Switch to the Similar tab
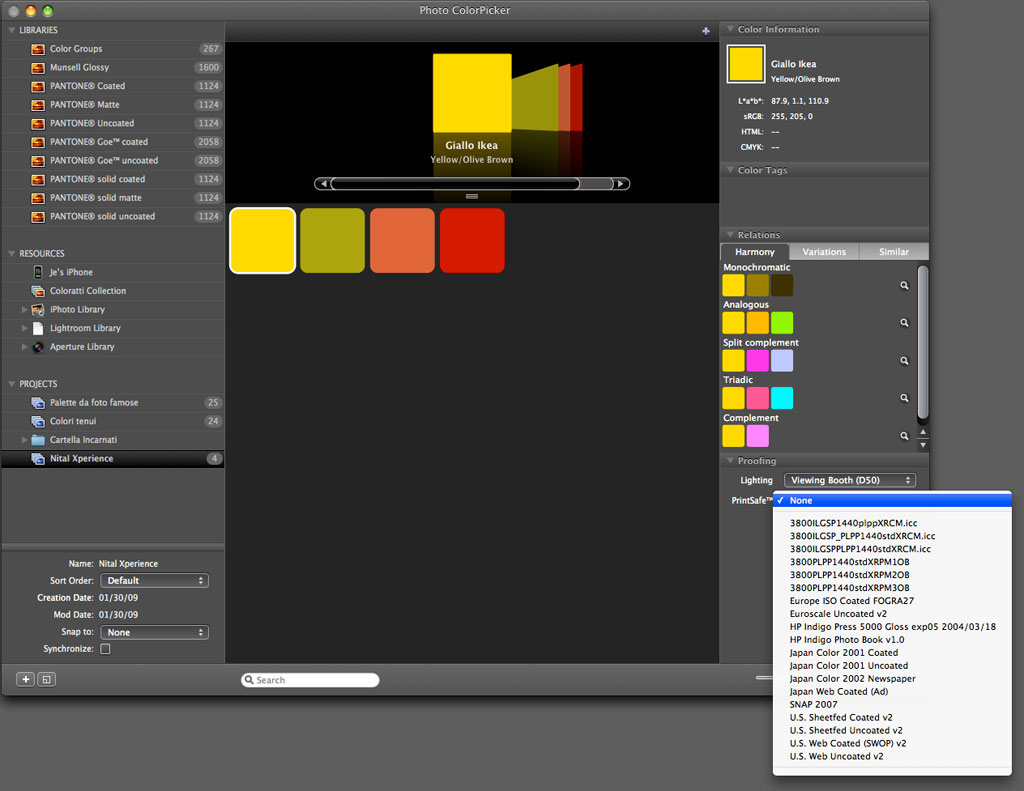The height and width of the screenshot is (791, 1024). [893, 252]
